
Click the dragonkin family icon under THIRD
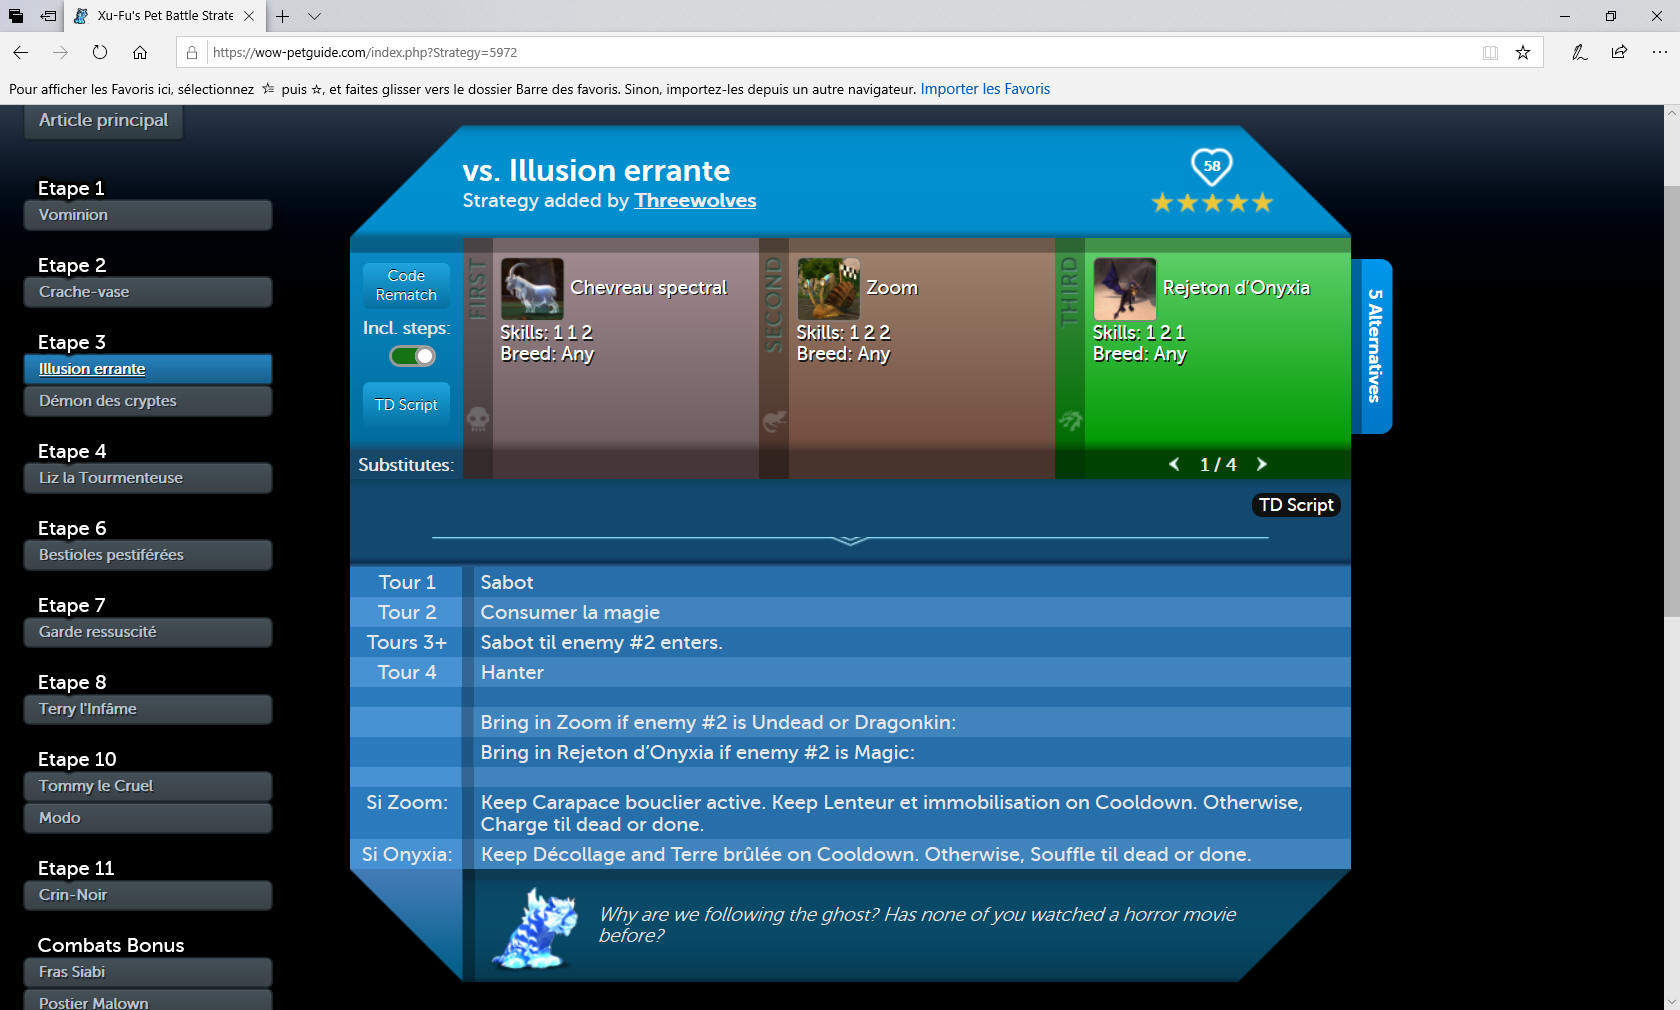1070,421
